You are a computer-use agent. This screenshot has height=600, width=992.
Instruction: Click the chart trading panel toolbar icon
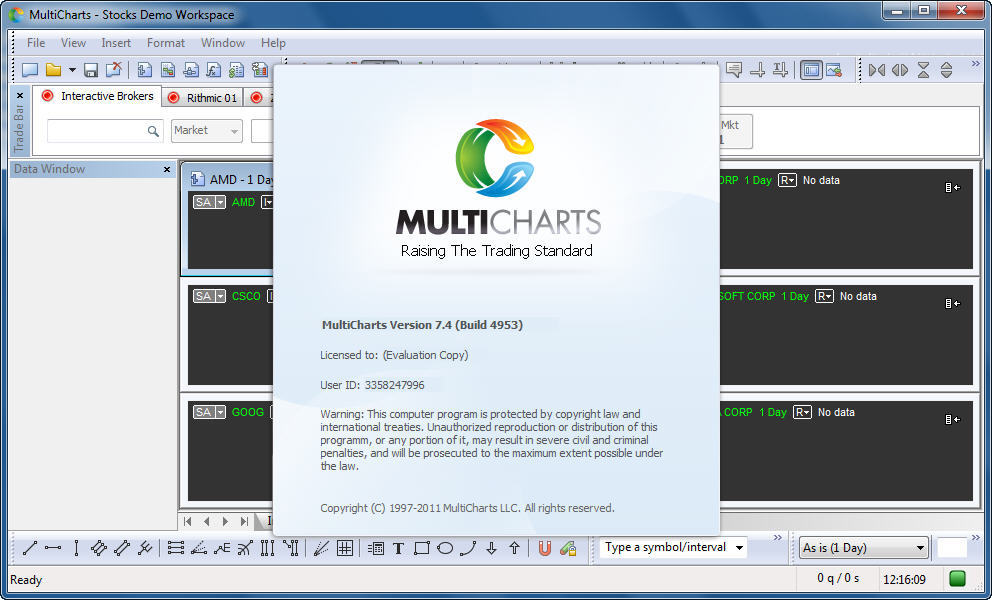pyautogui.click(x=834, y=70)
